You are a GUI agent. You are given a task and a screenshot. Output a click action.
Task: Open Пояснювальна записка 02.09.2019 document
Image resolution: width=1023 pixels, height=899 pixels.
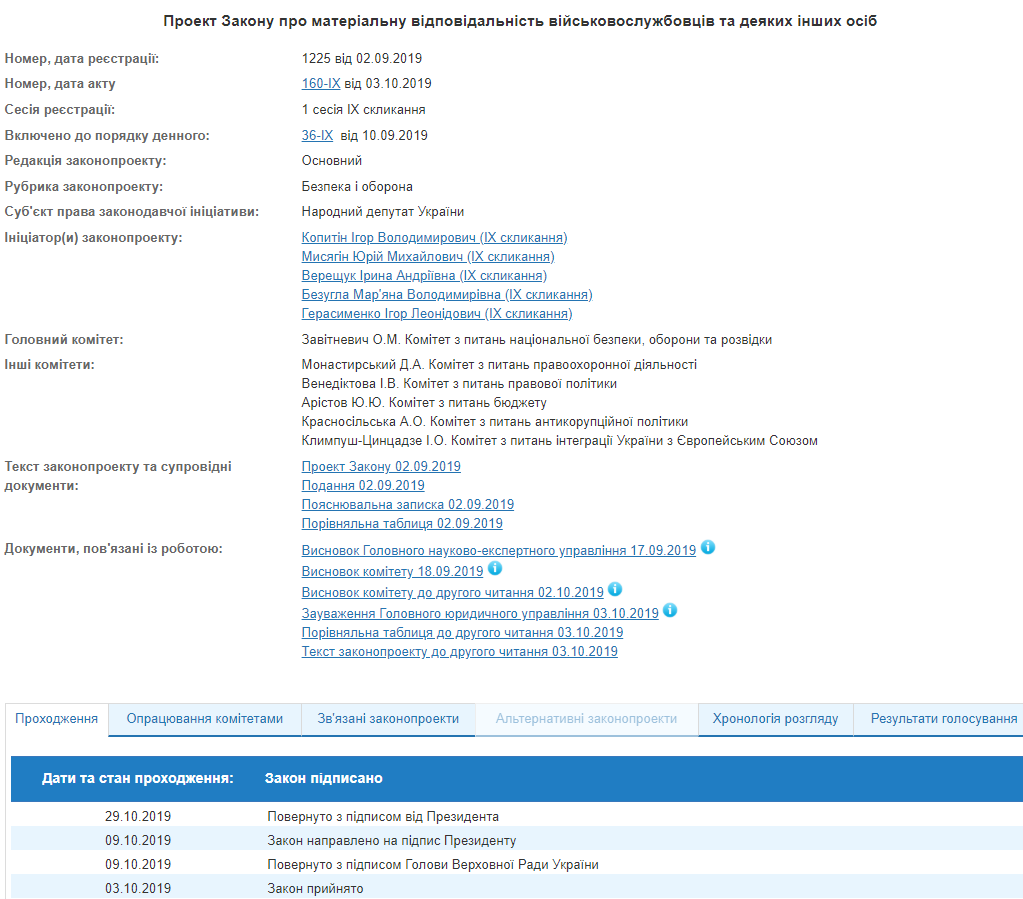pyautogui.click(x=407, y=505)
